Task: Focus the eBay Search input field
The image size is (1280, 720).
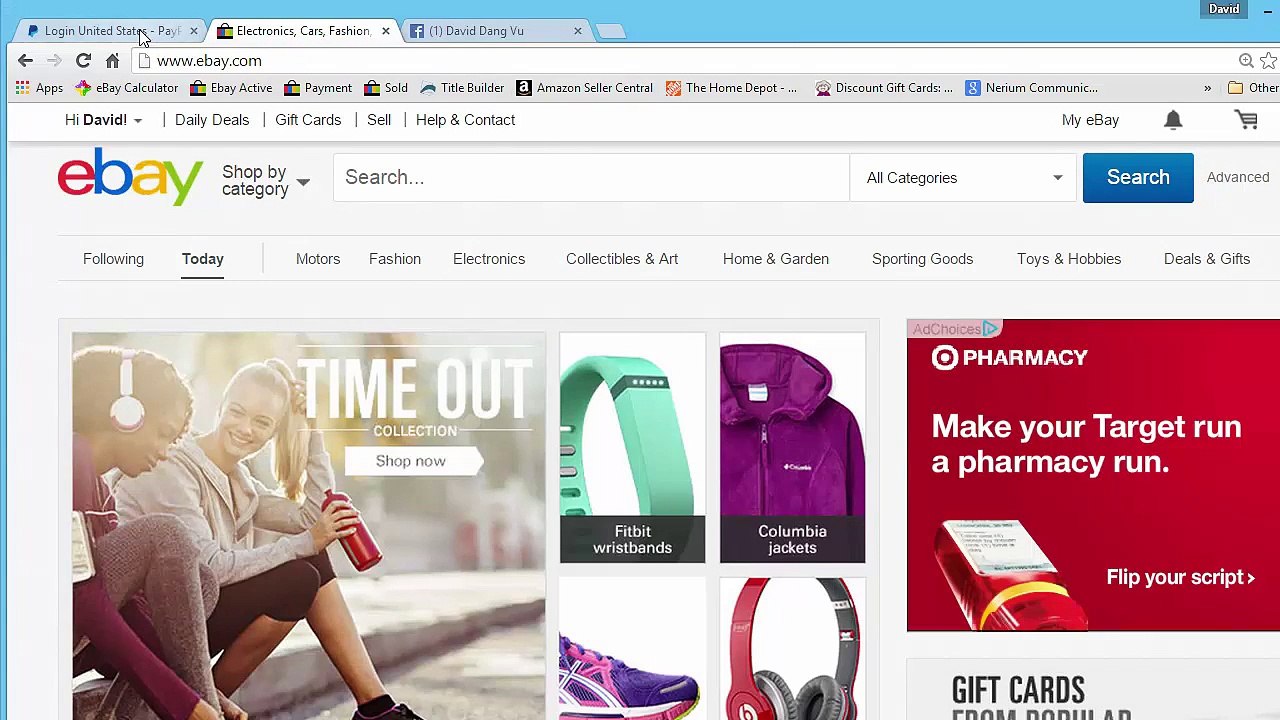Action: tap(592, 178)
